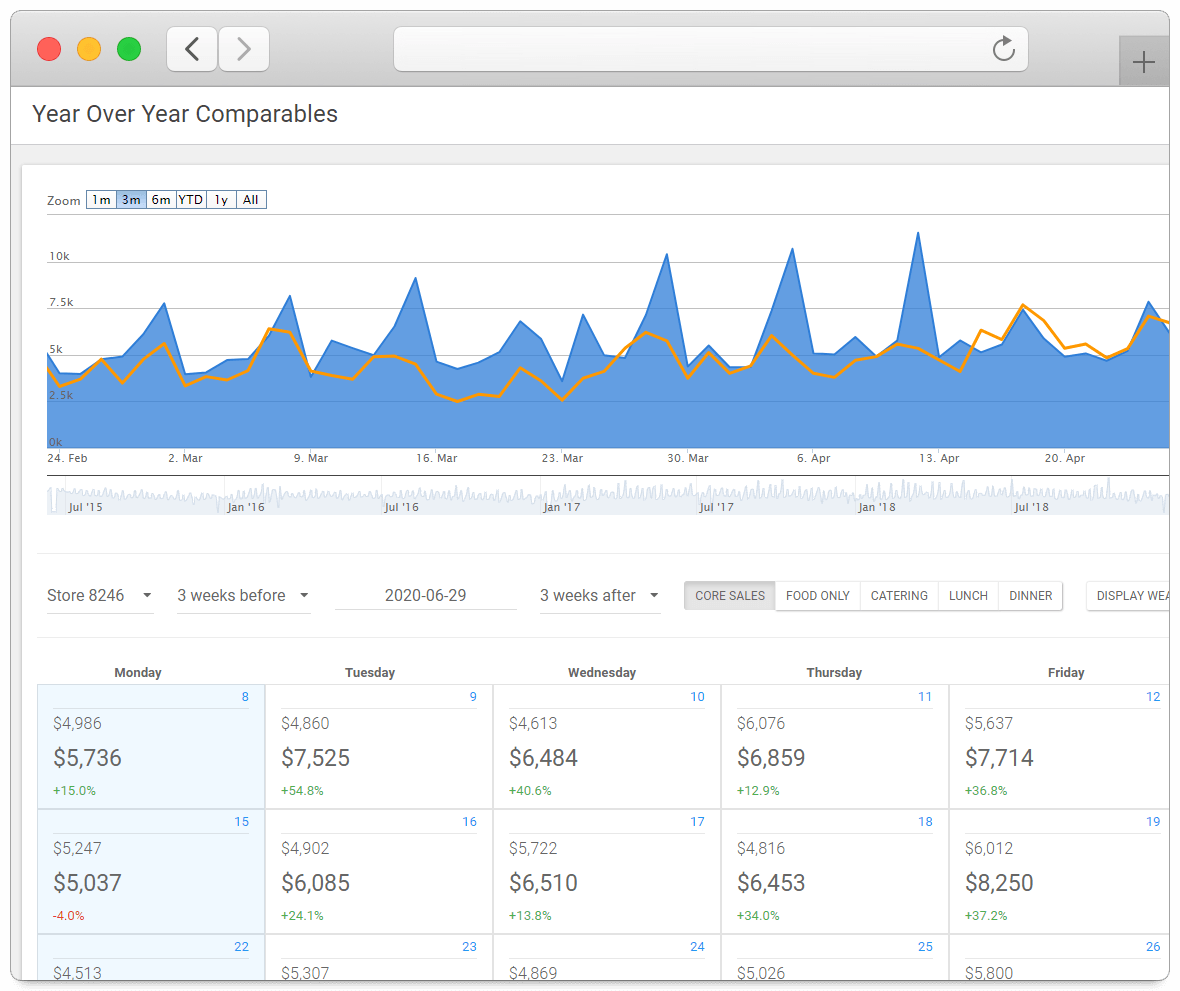Open the 3 weeks after dropdown
Viewport: 1180px width, 991px height.
tap(651, 595)
